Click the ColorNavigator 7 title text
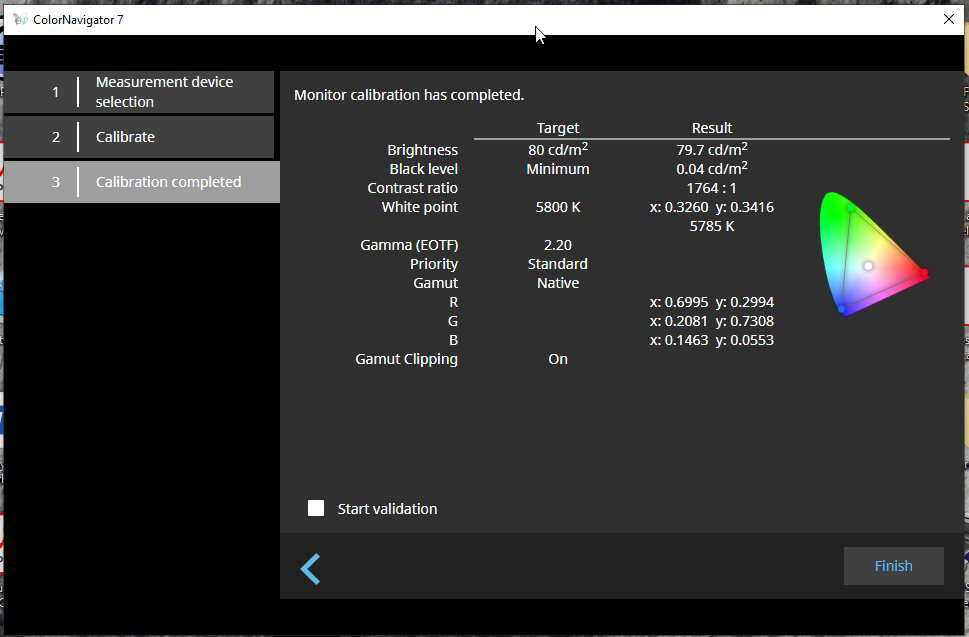The height and width of the screenshot is (637, 969). click(x=78, y=20)
